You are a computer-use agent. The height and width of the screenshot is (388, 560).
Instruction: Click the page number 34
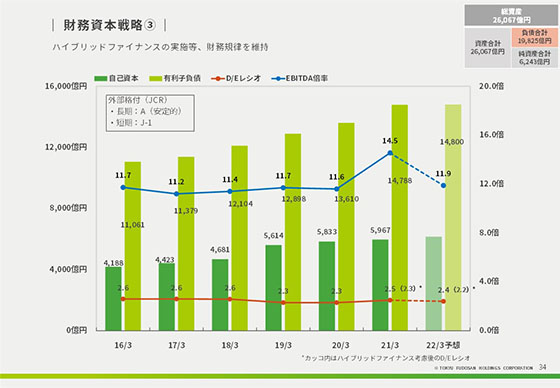click(542, 367)
